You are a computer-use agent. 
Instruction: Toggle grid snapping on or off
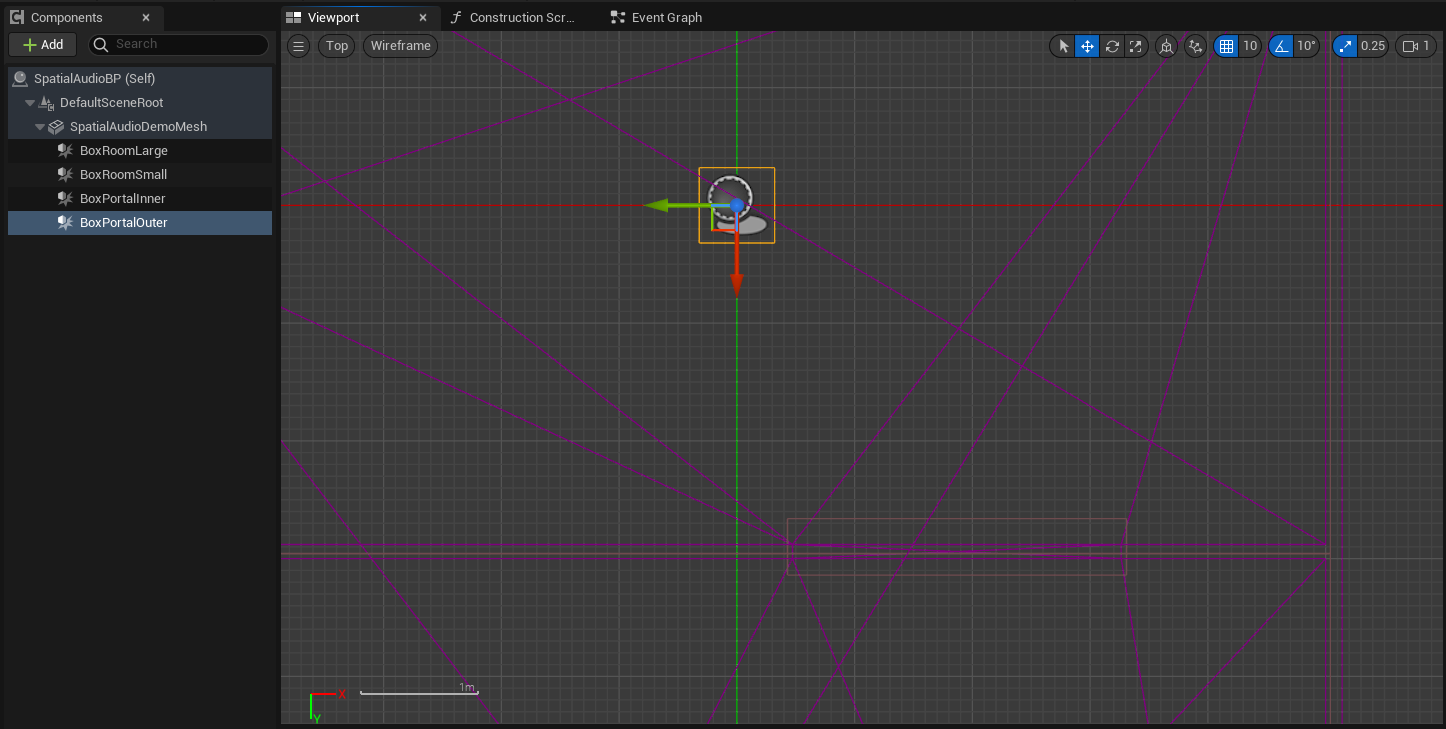pyautogui.click(x=1225, y=46)
